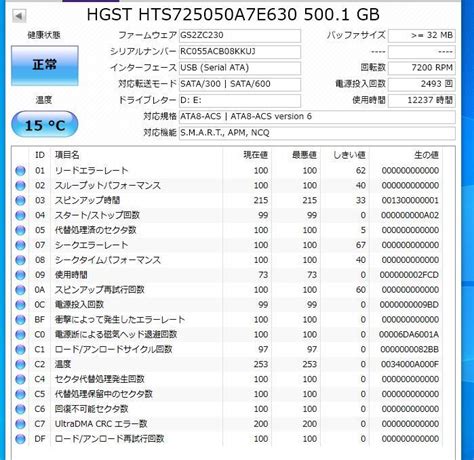Click status icon of row 0C 電源投入回数
This screenshot has height=460, width=474.
coord(20,305)
